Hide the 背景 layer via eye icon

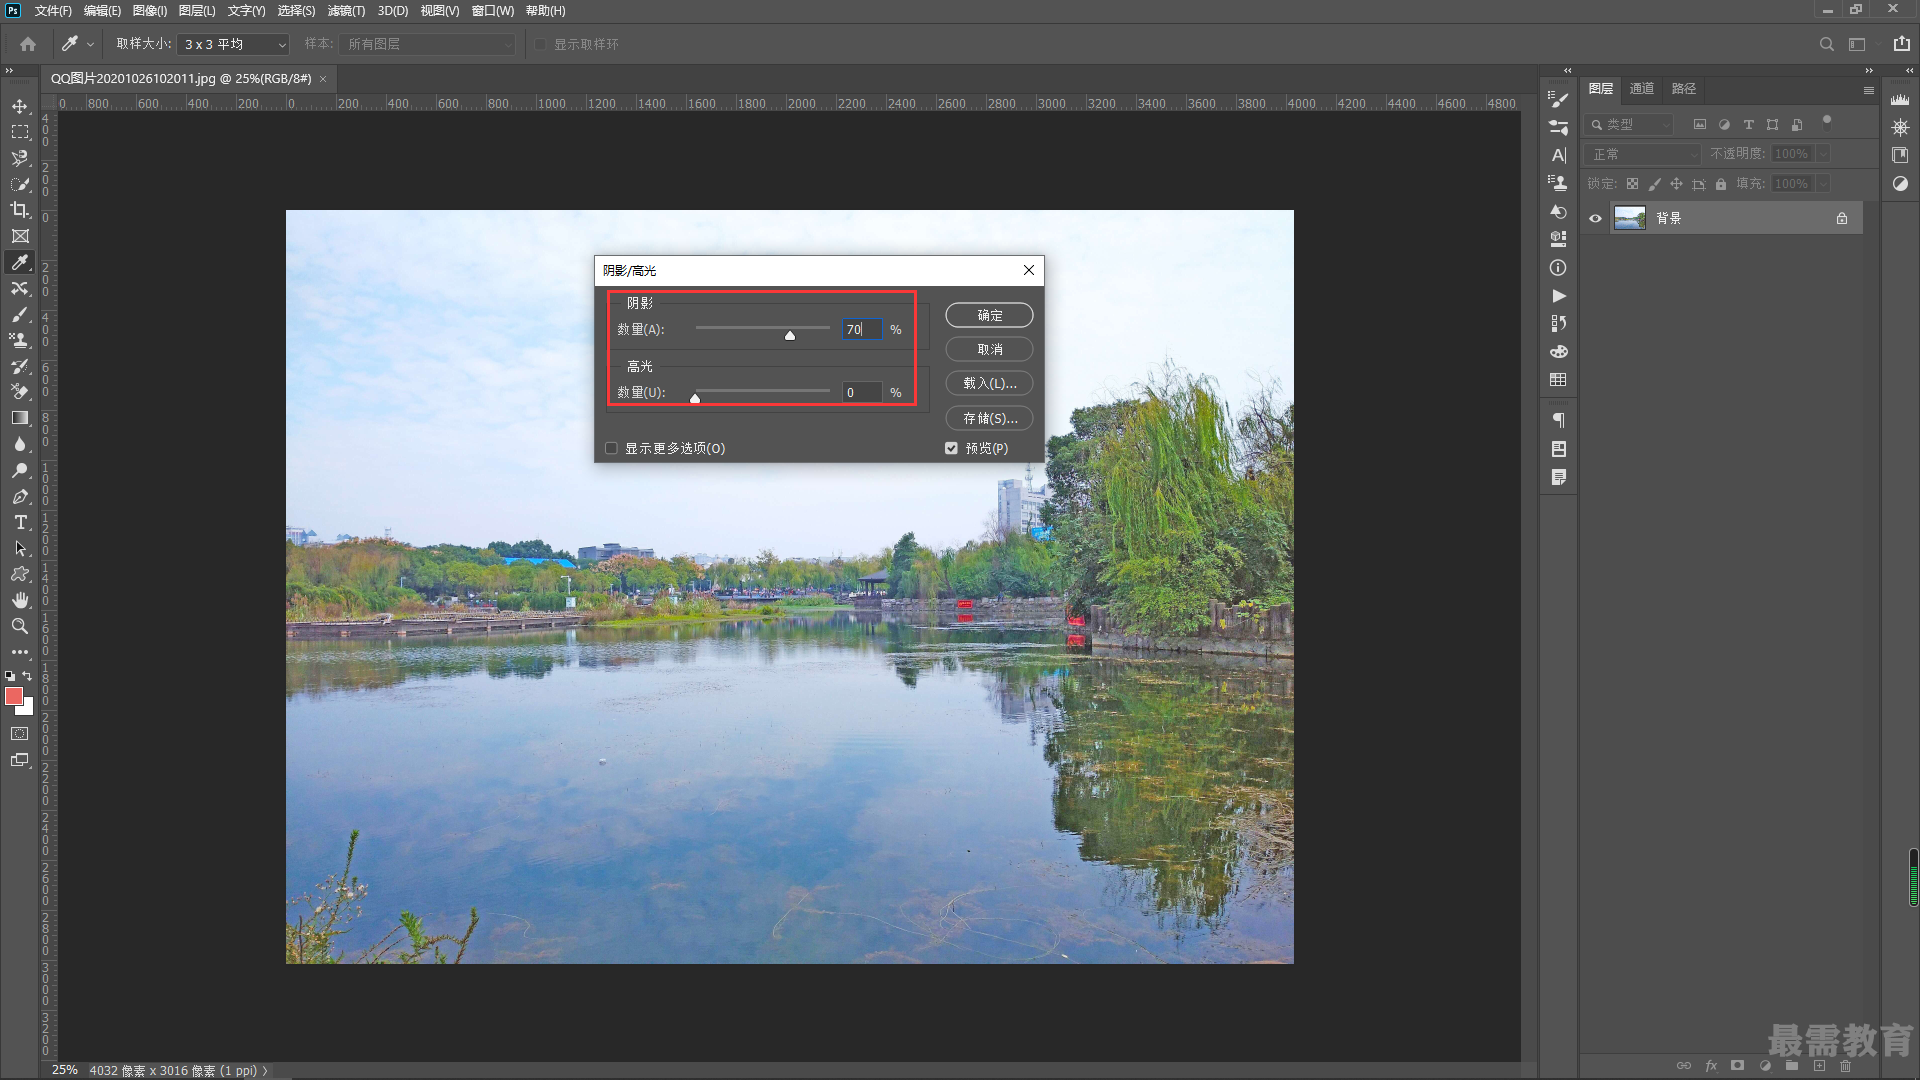pyautogui.click(x=1596, y=218)
